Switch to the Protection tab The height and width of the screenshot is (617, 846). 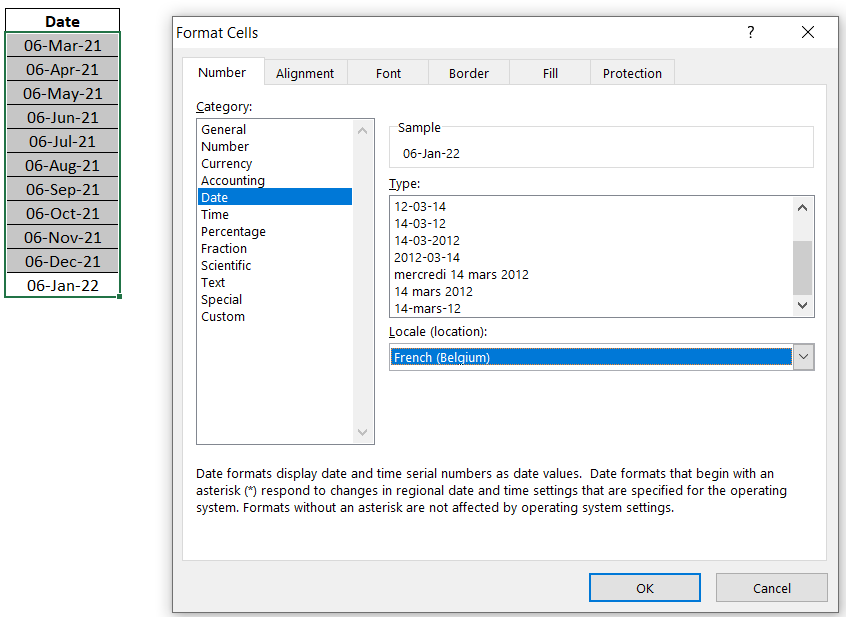click(632, 72)
